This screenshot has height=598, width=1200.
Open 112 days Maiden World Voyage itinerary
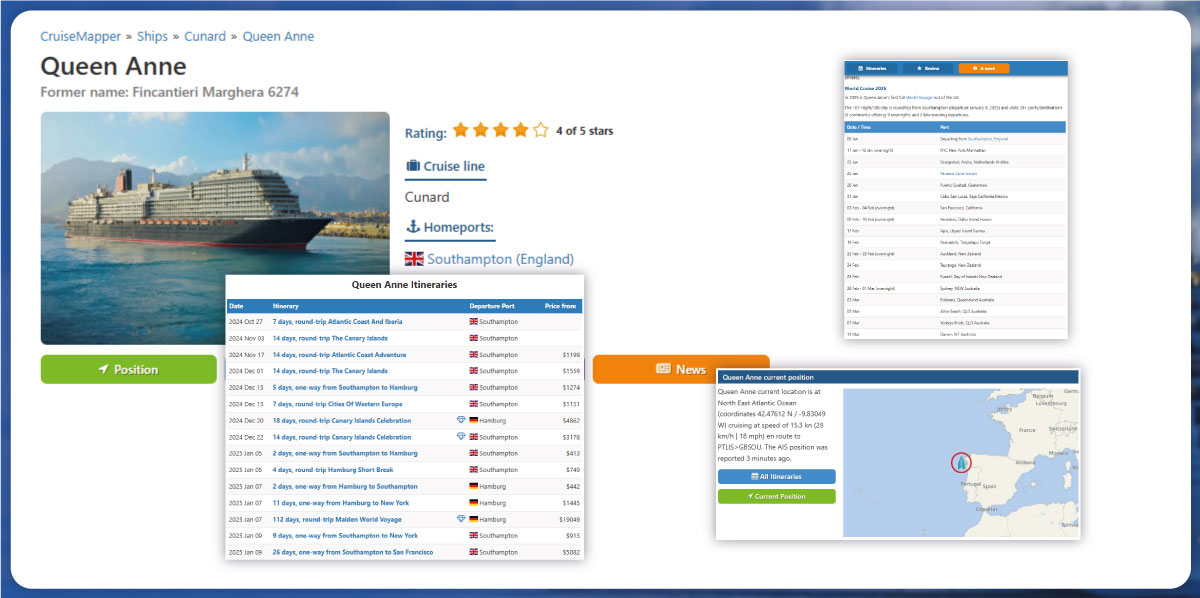pos(337,519)
